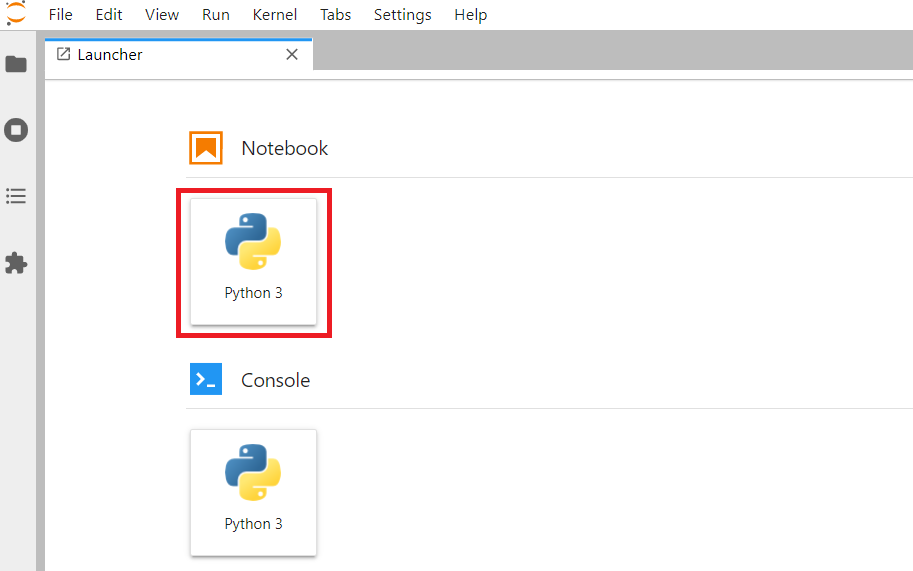
Task: Open the Help menu
Action: 470,15
